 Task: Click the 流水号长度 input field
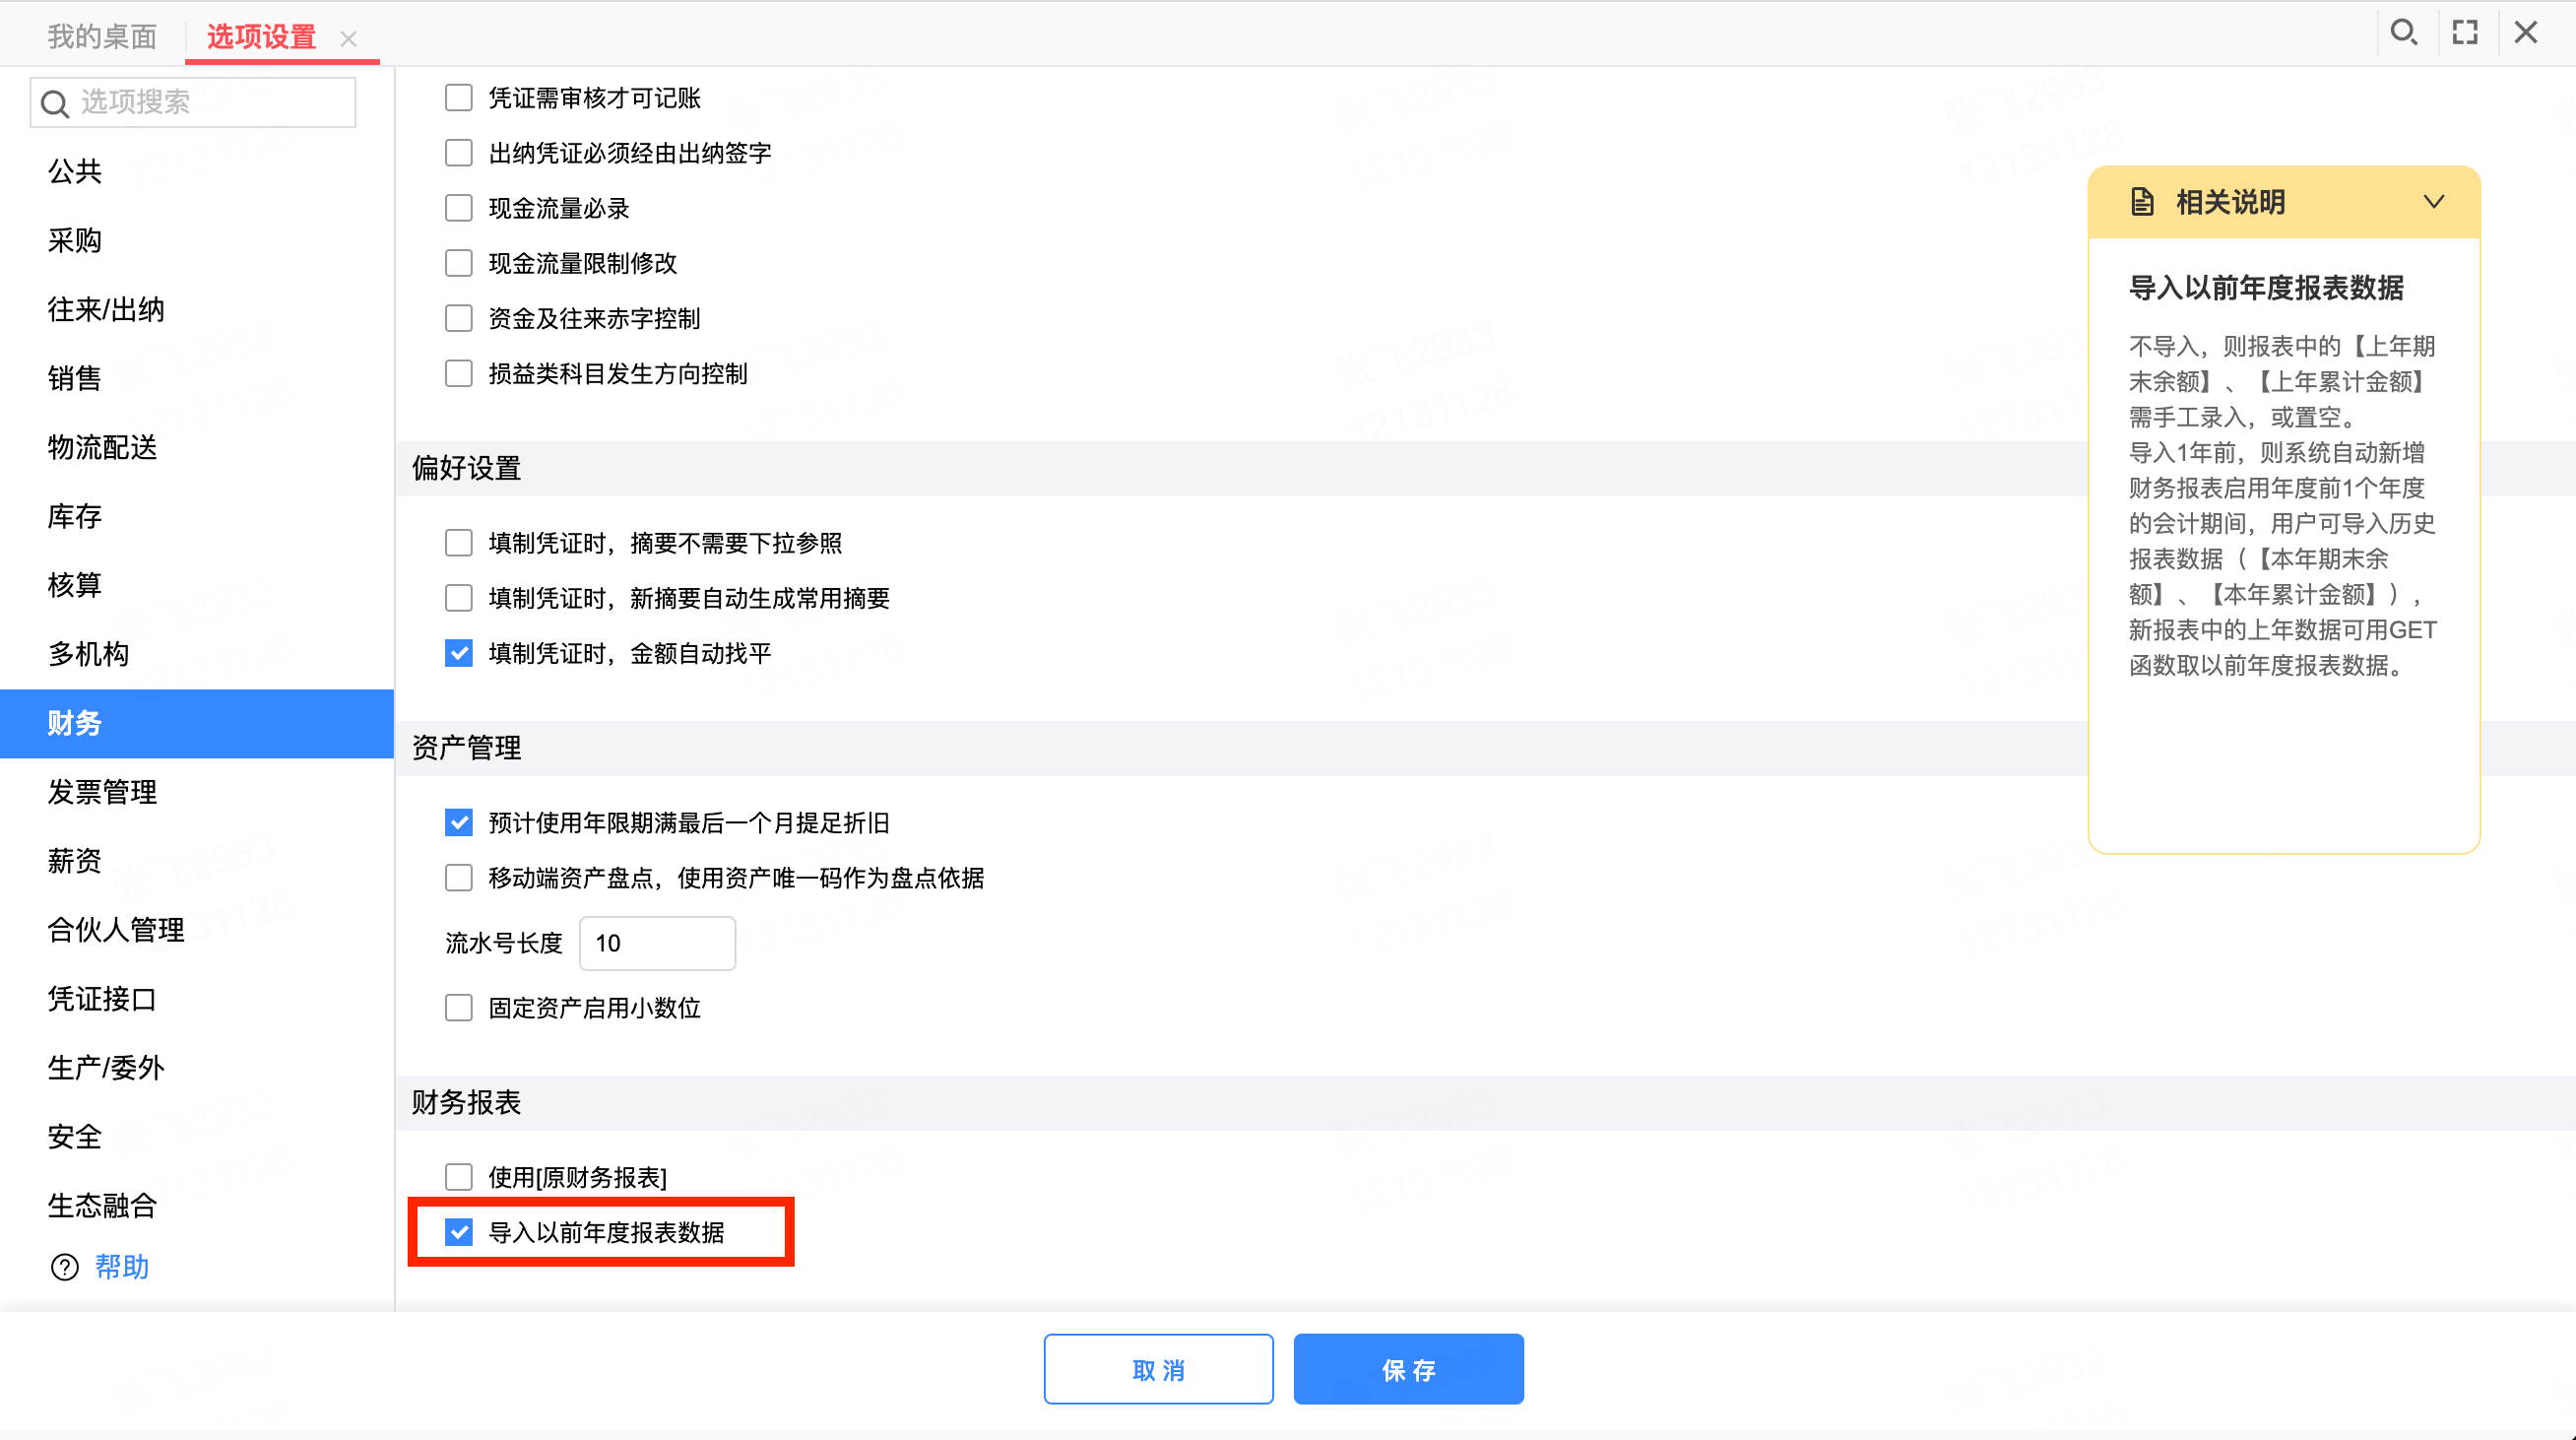[657, 943]
